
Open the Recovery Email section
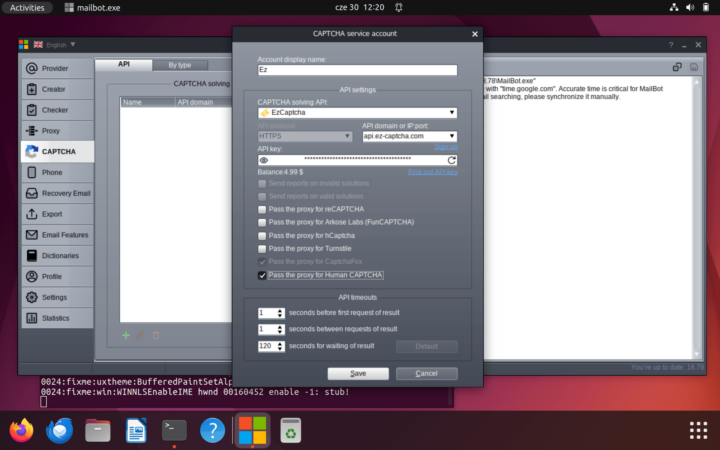(57, 193)
